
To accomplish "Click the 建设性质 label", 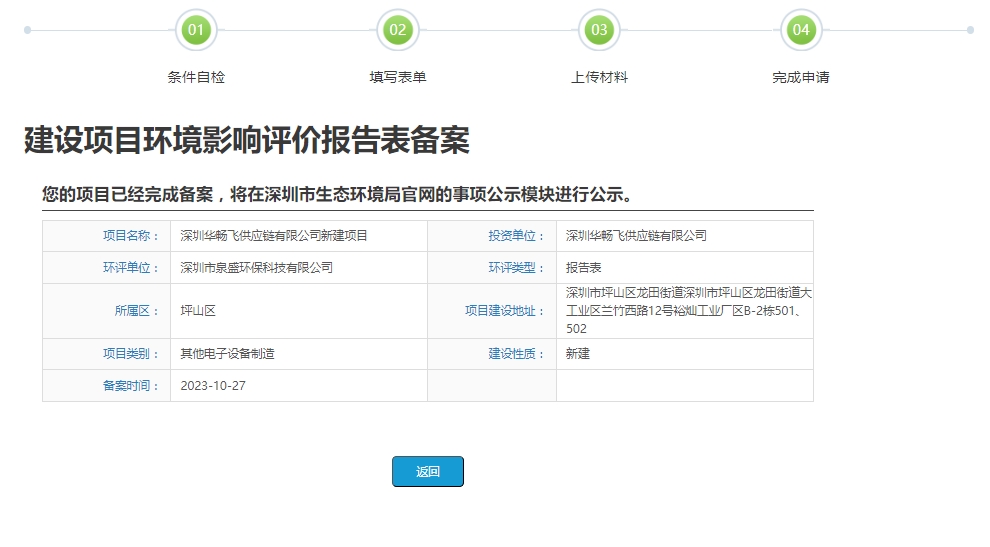I will click(516, 354).
